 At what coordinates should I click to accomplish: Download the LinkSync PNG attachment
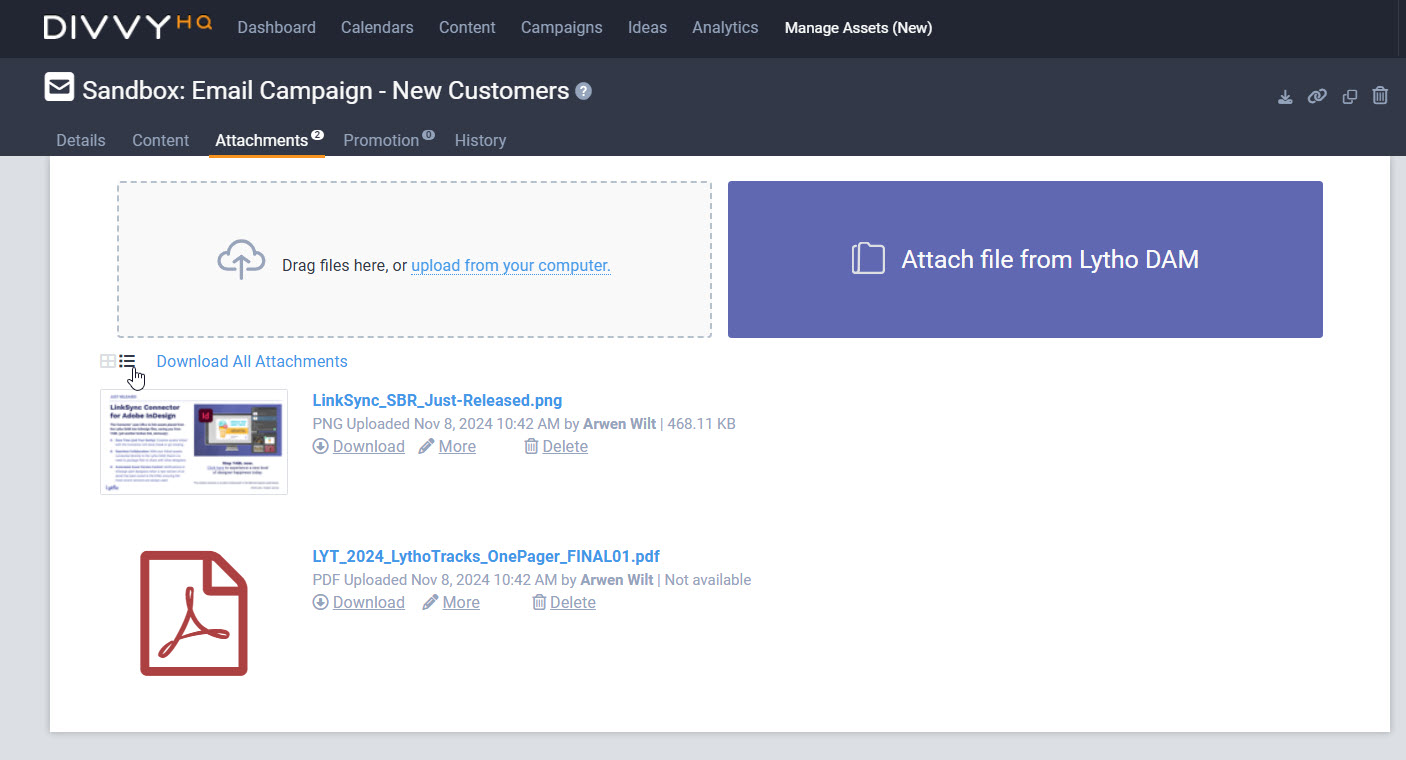(x=359, y=446)
